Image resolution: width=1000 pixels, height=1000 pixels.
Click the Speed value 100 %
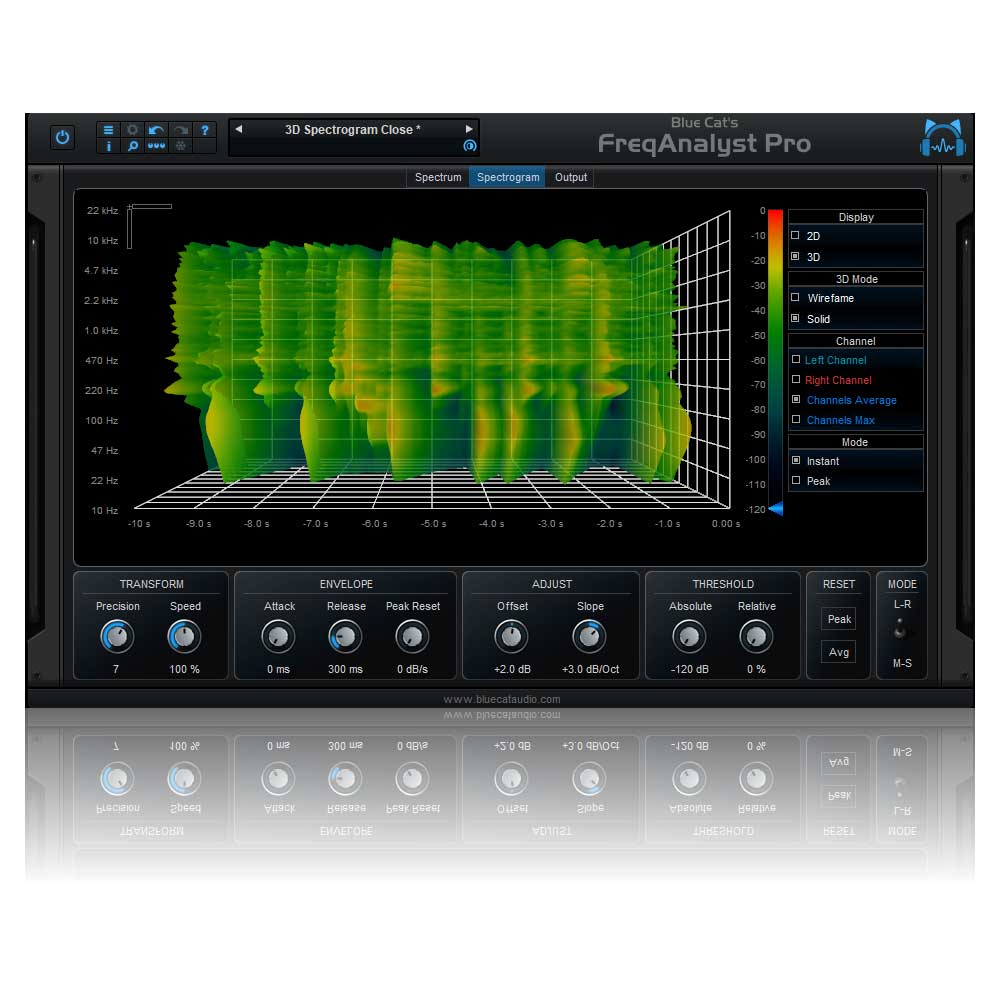click(184, 669)
